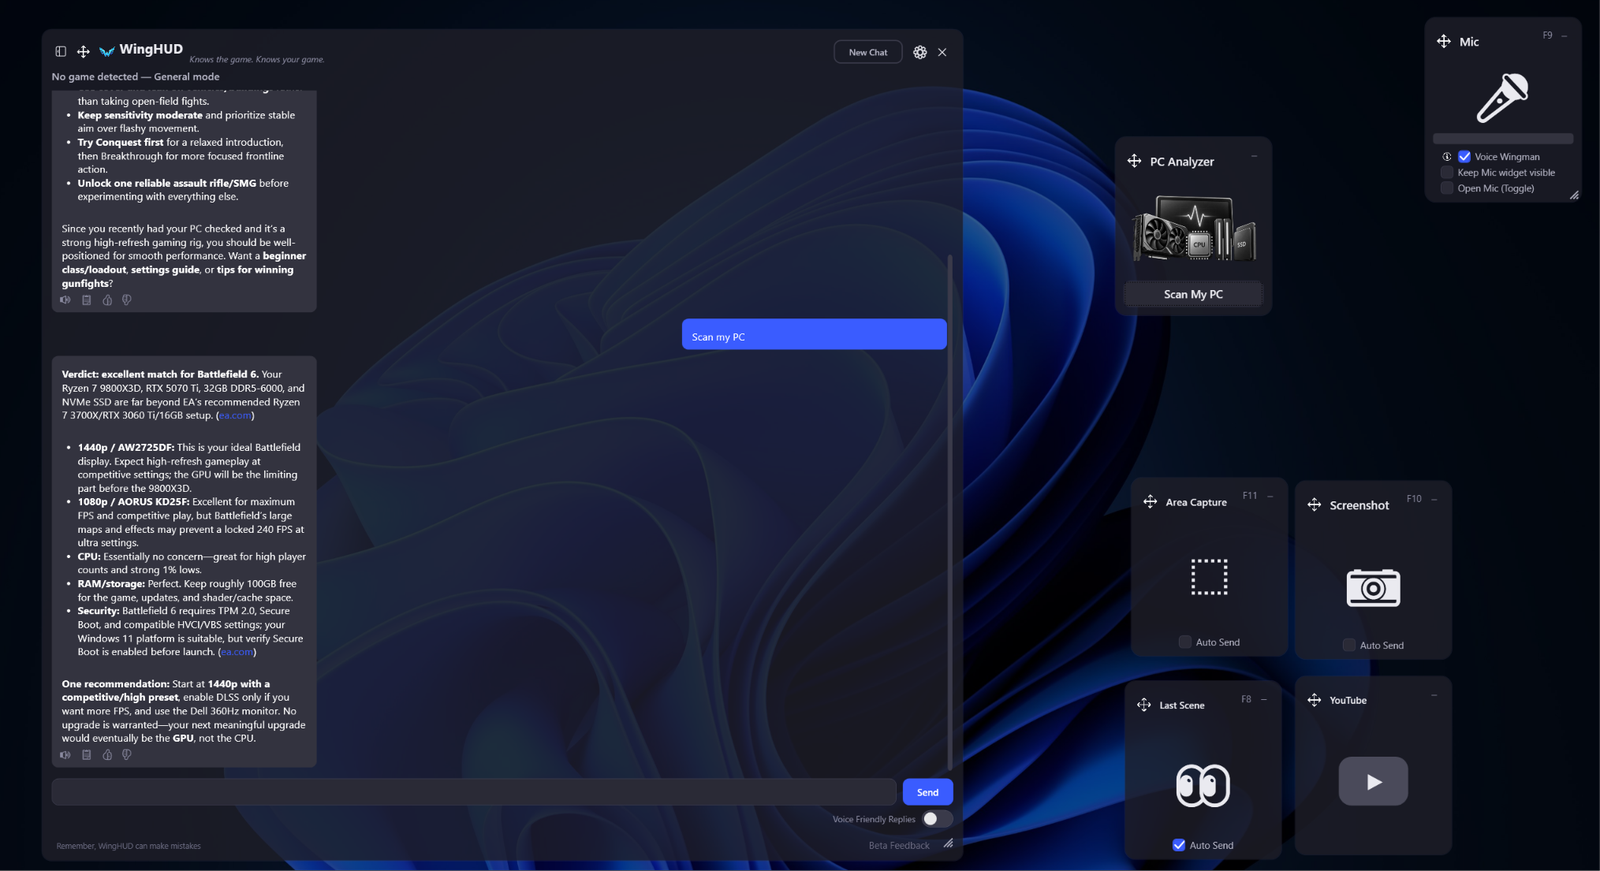
Task: Enable Keep Mic widget visible
Action: point(1447,173)
